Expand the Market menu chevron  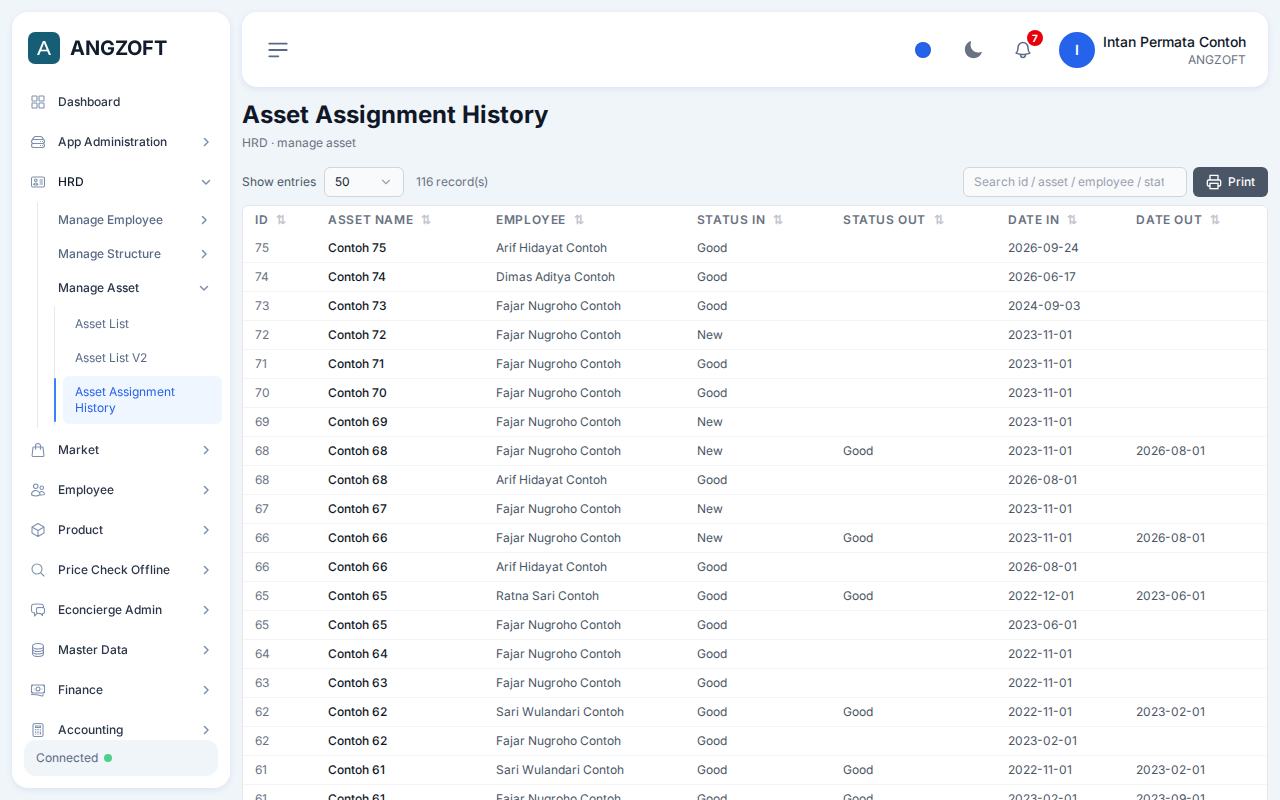pos(206,450)
